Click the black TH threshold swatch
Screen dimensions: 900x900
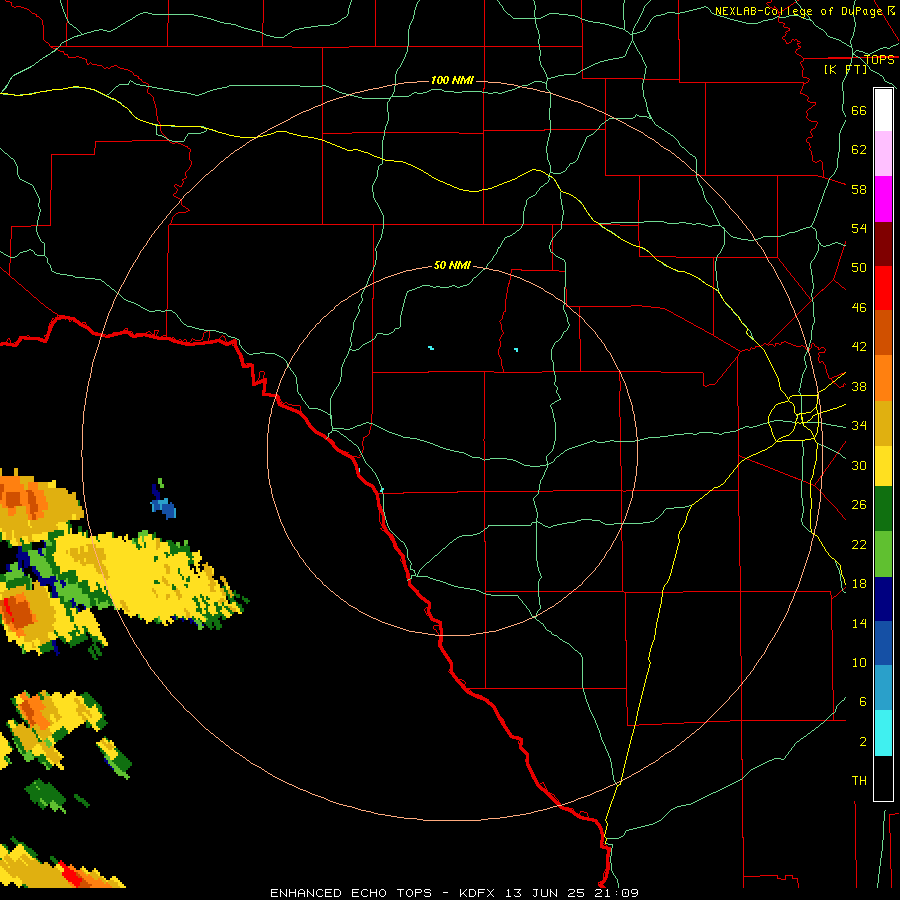coord(883,778)
